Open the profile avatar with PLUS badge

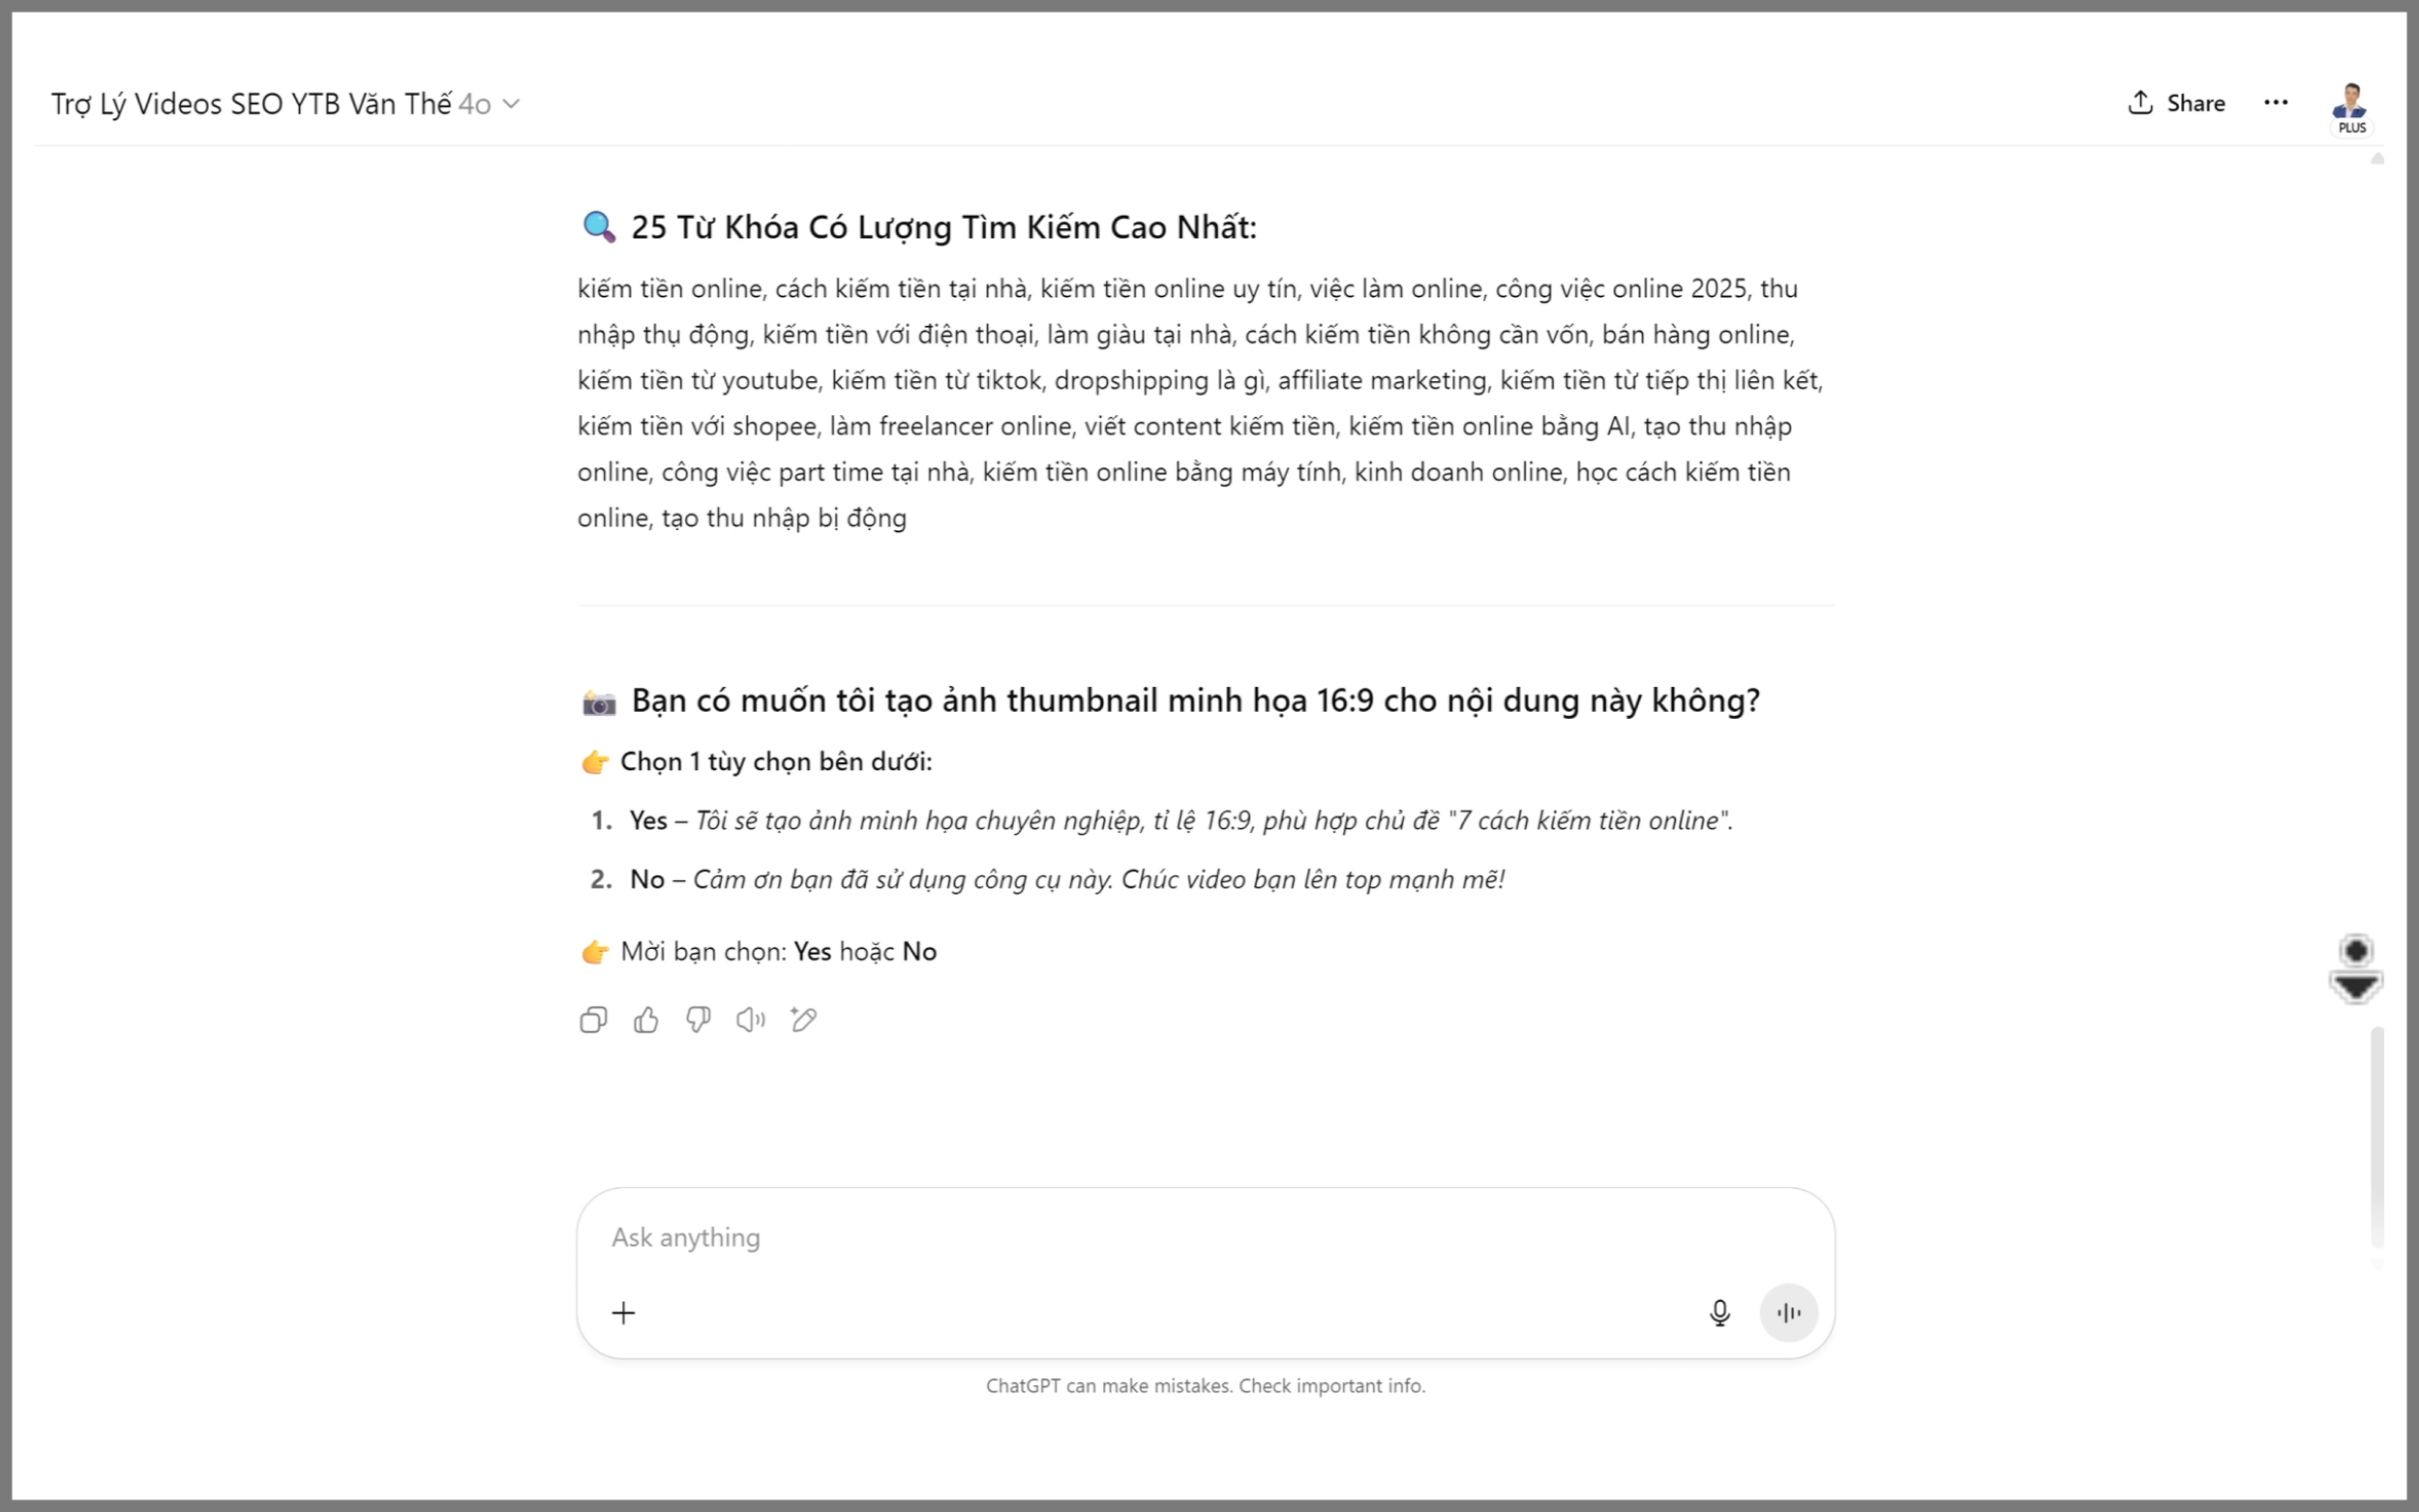point(2350,107)
